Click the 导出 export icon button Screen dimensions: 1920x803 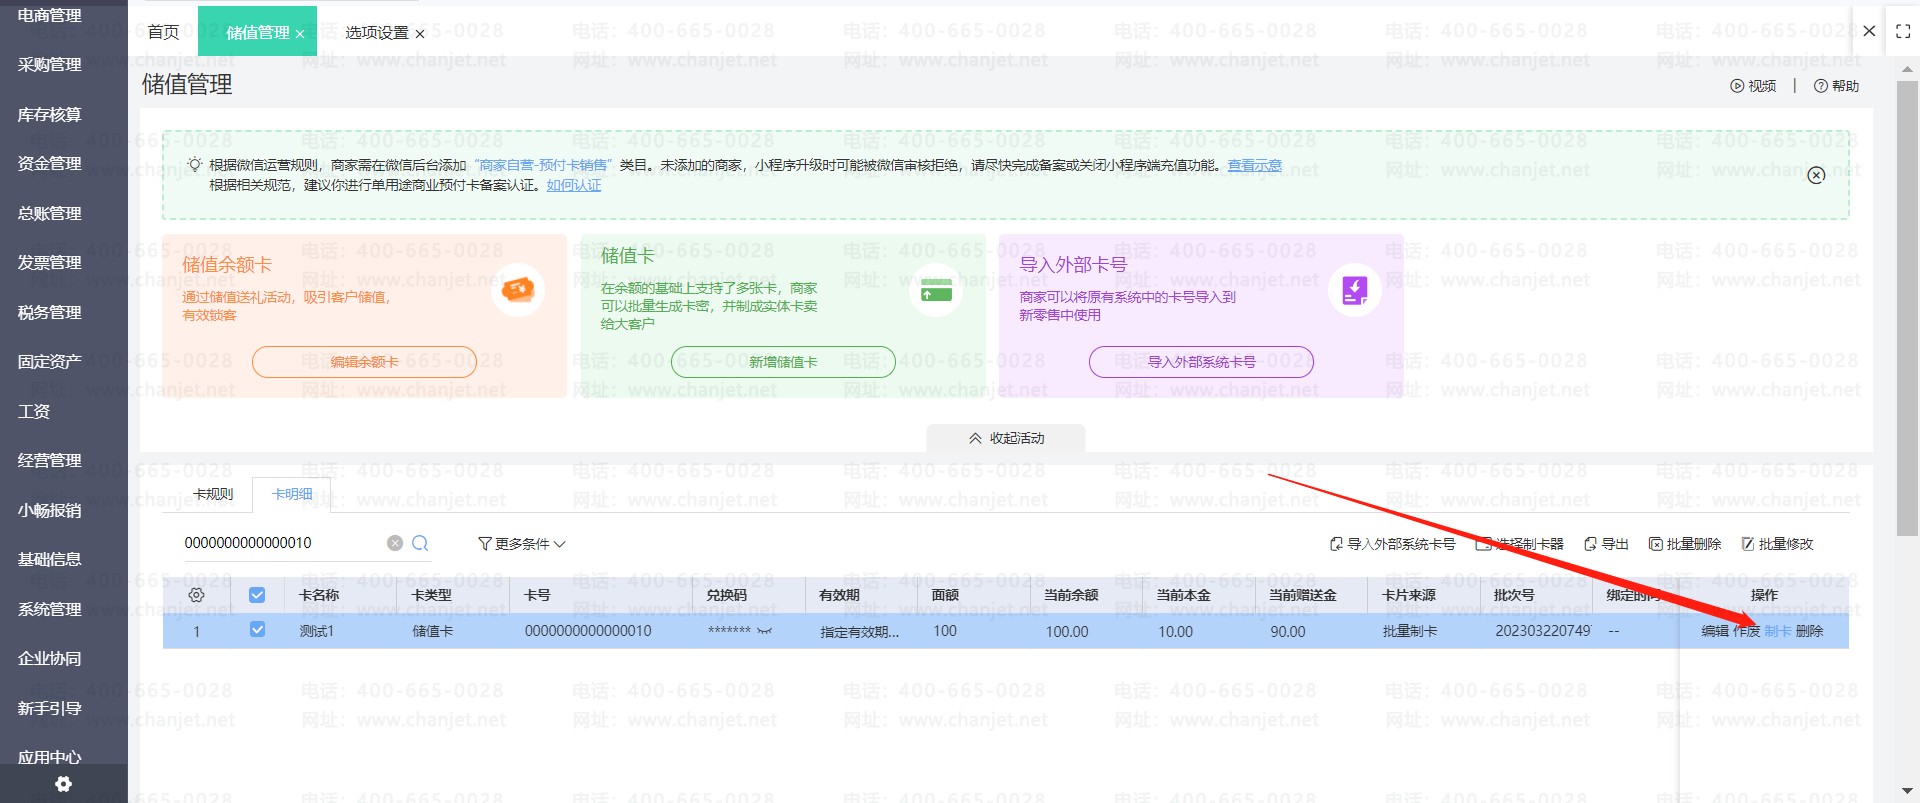pos(1606,544)
